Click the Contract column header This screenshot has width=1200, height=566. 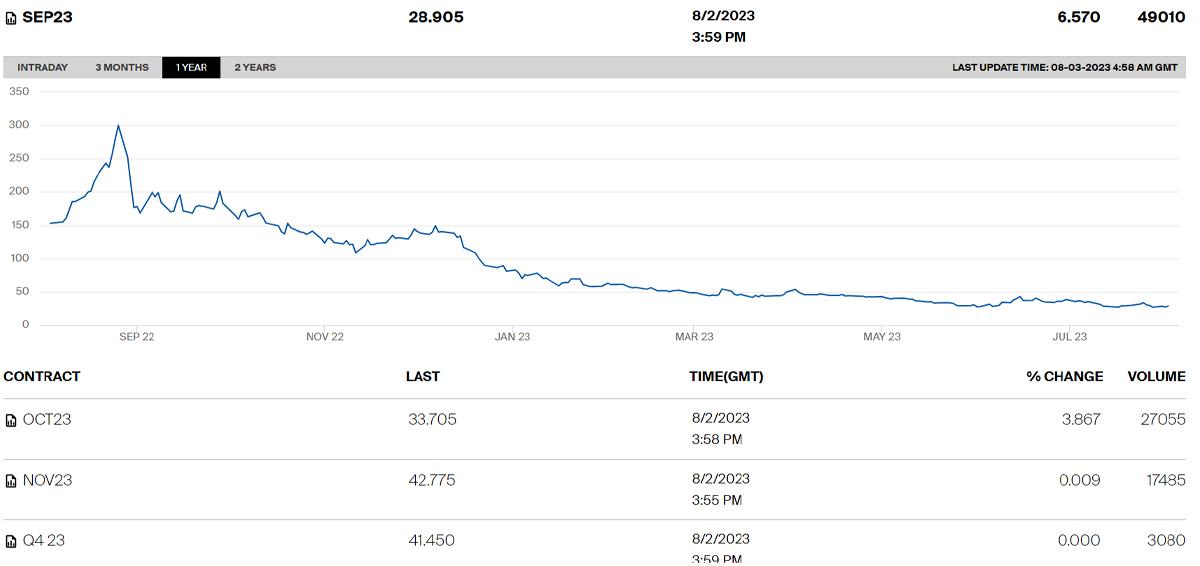point(42,377)
